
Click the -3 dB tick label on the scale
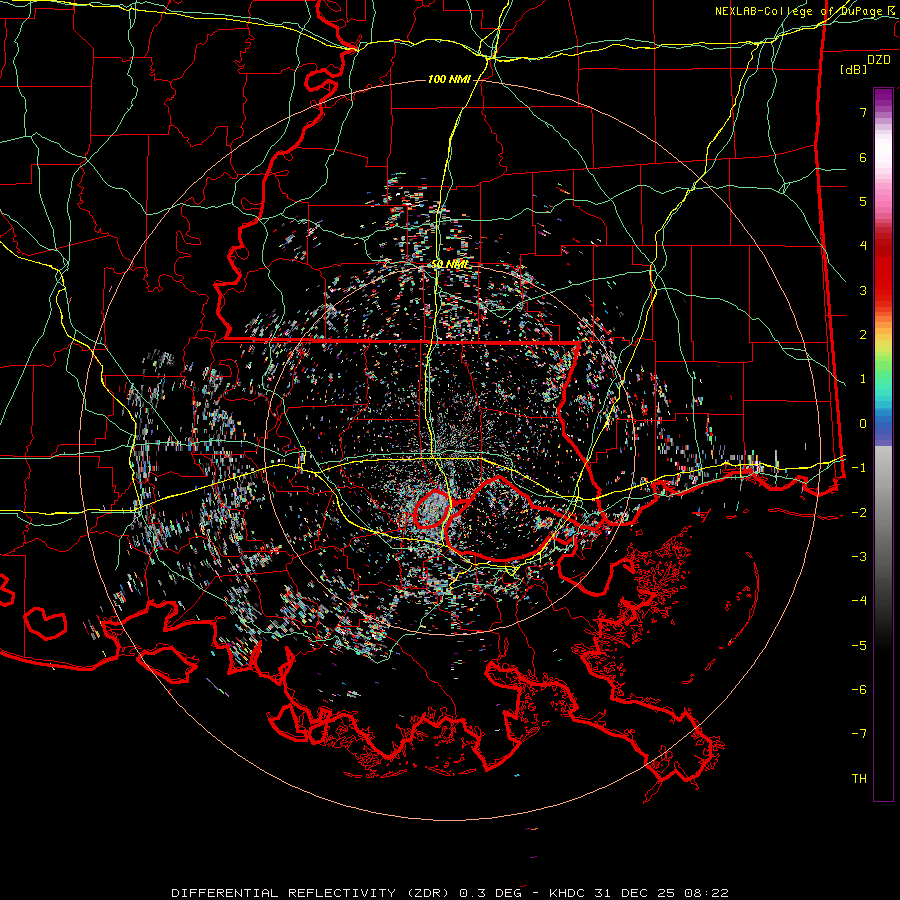[x=859, y=557]
